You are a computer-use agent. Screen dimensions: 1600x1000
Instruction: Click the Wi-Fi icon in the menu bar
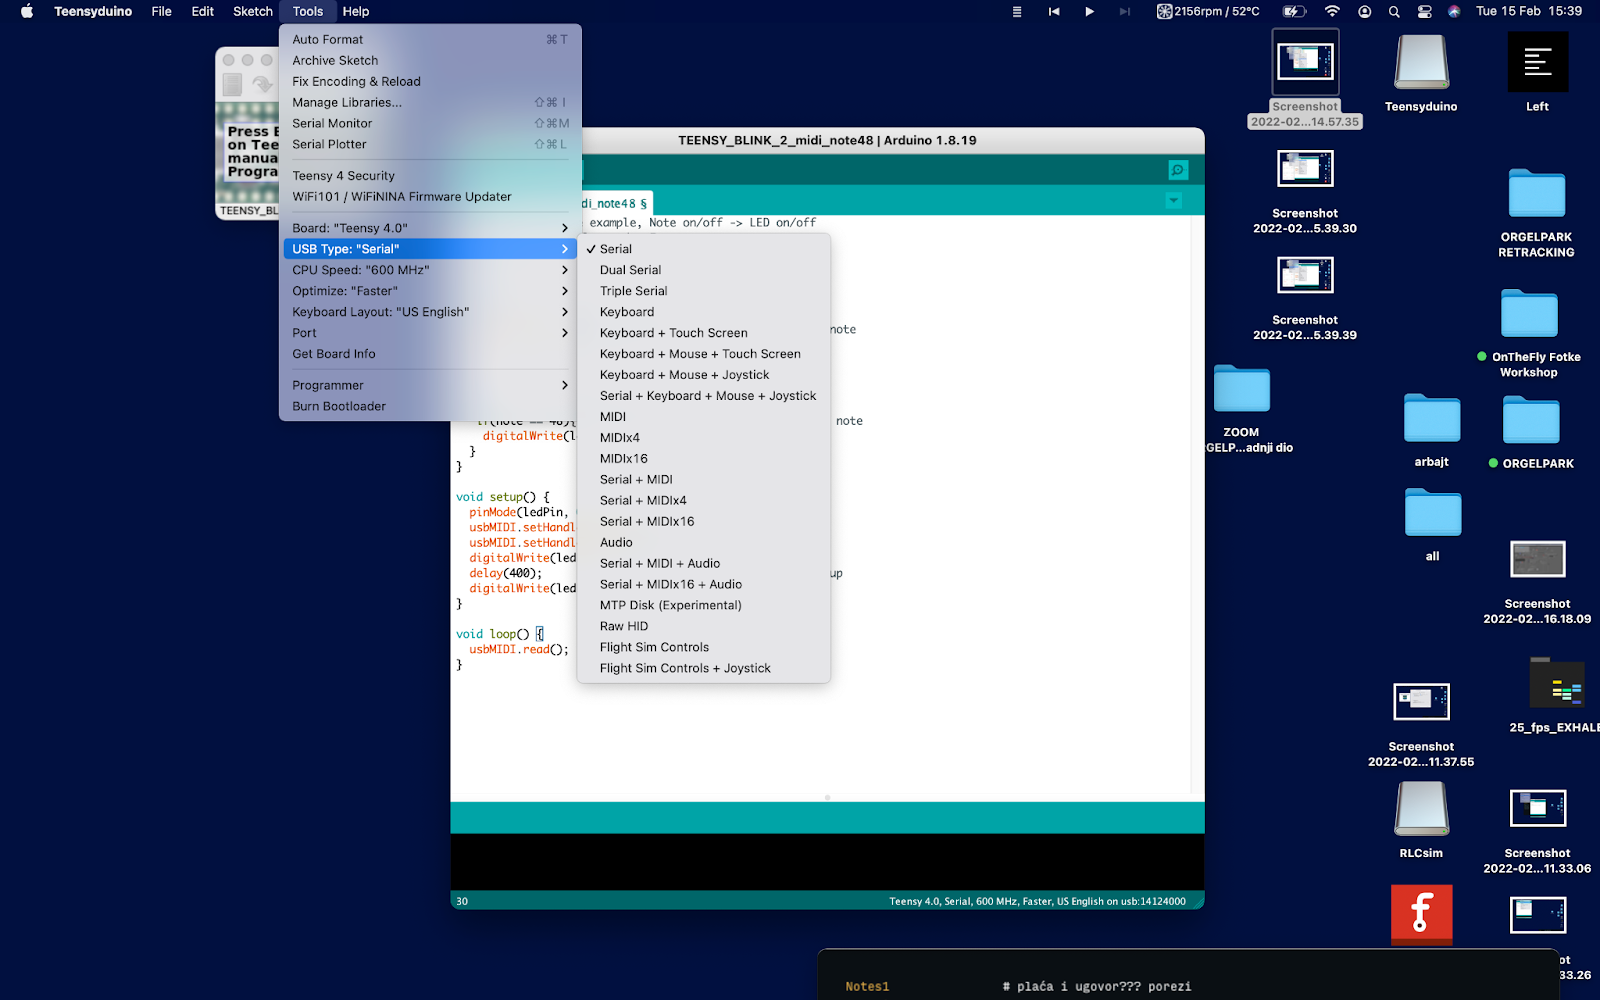[1332, 12]
